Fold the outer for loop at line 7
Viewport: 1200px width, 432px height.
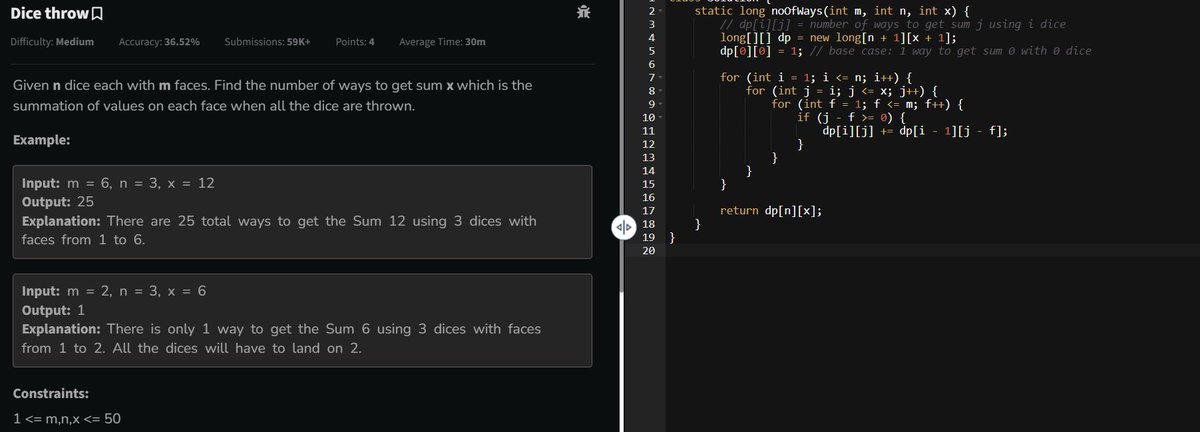(658, 77)
